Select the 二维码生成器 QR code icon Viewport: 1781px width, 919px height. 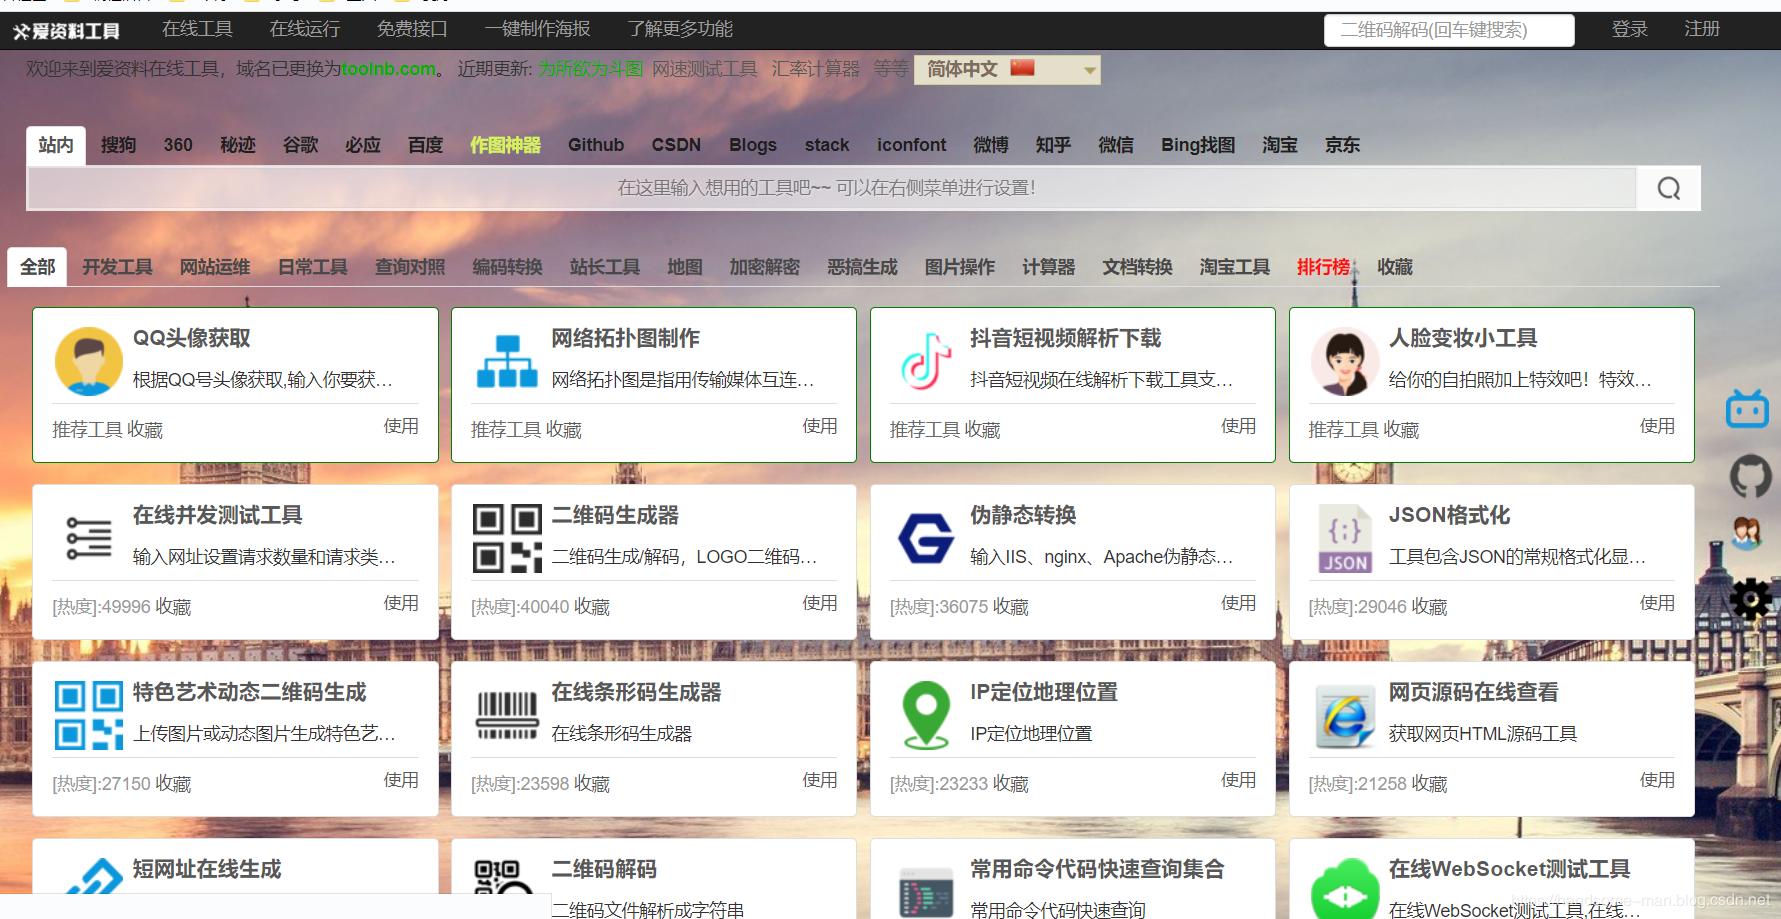tap(507, 538)
